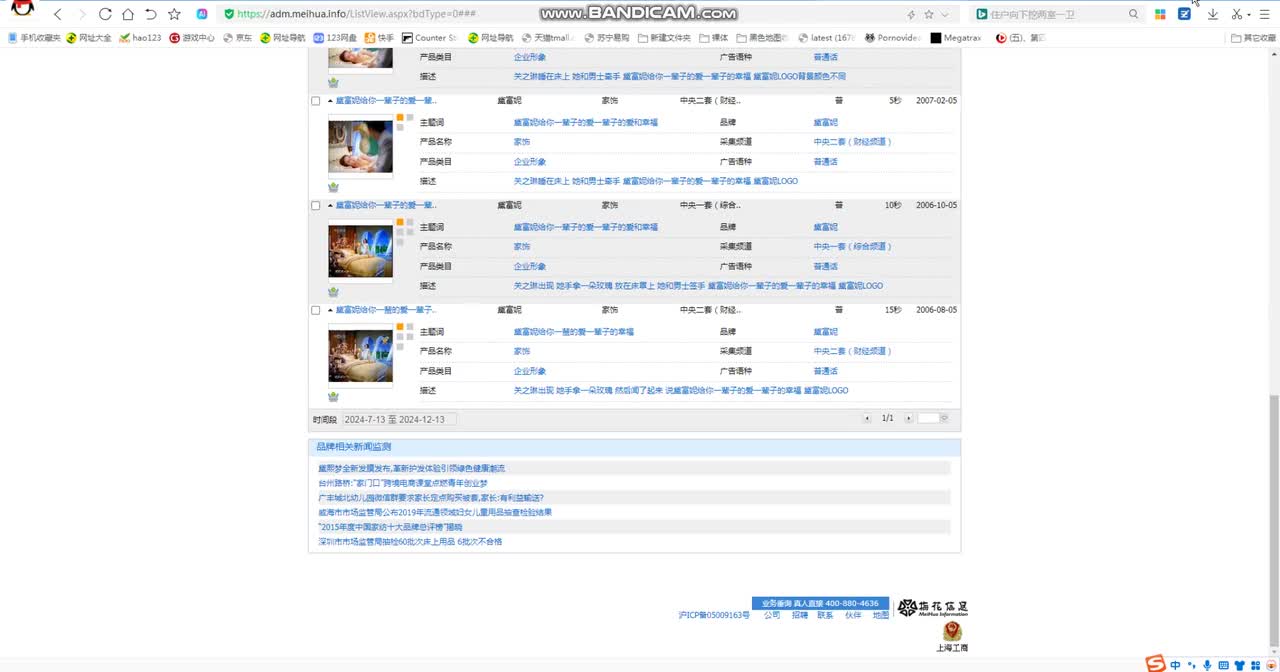1280x672 pixels.
Task: Collapse the 2007-02-05 ad row triangle
Action: 330,101
